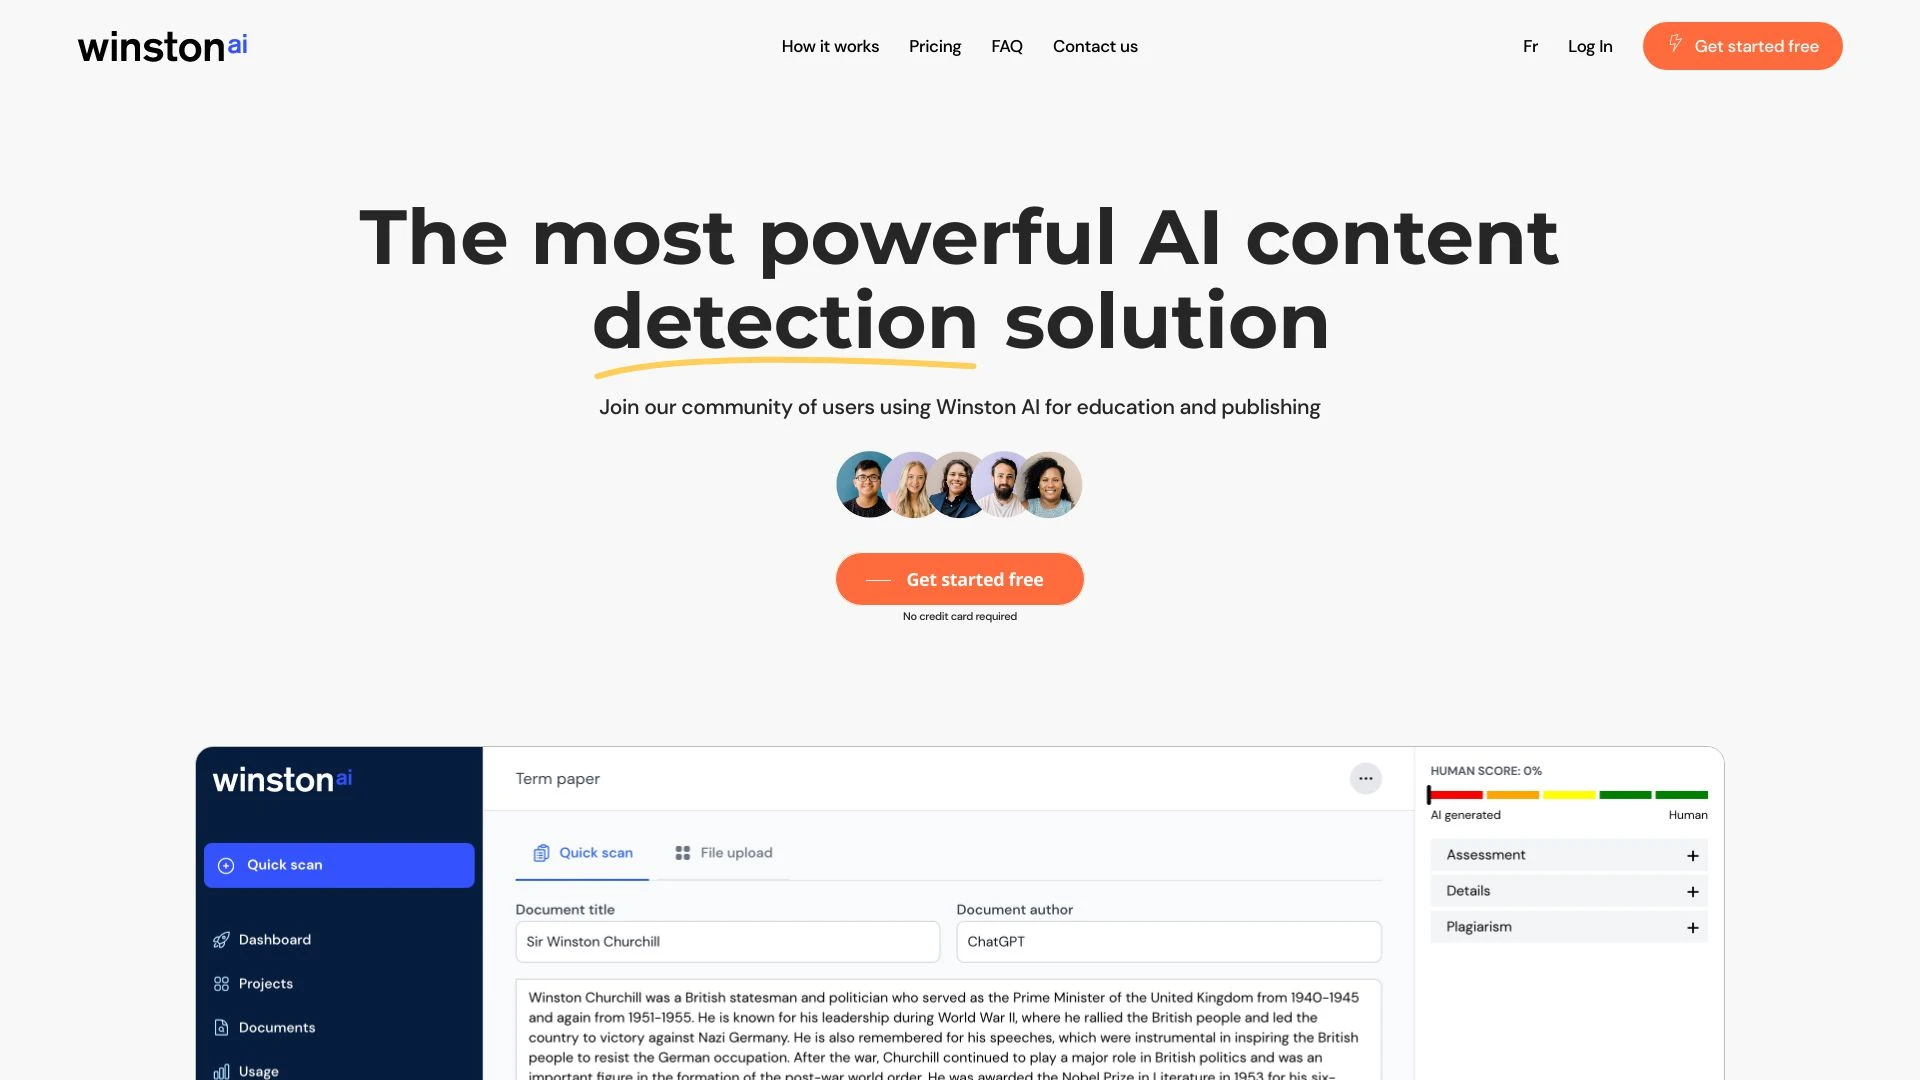Click the File upload tab icon
This screenshot has height=1080, width=1920.
[680, 852]
